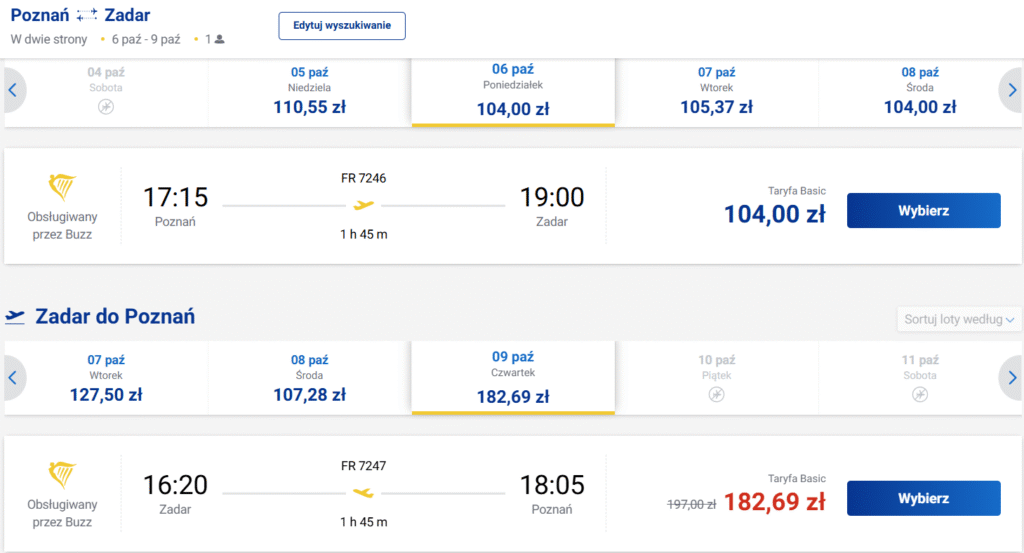Click the no-flight icon under 04 paź Sobota

click(106, 107)
